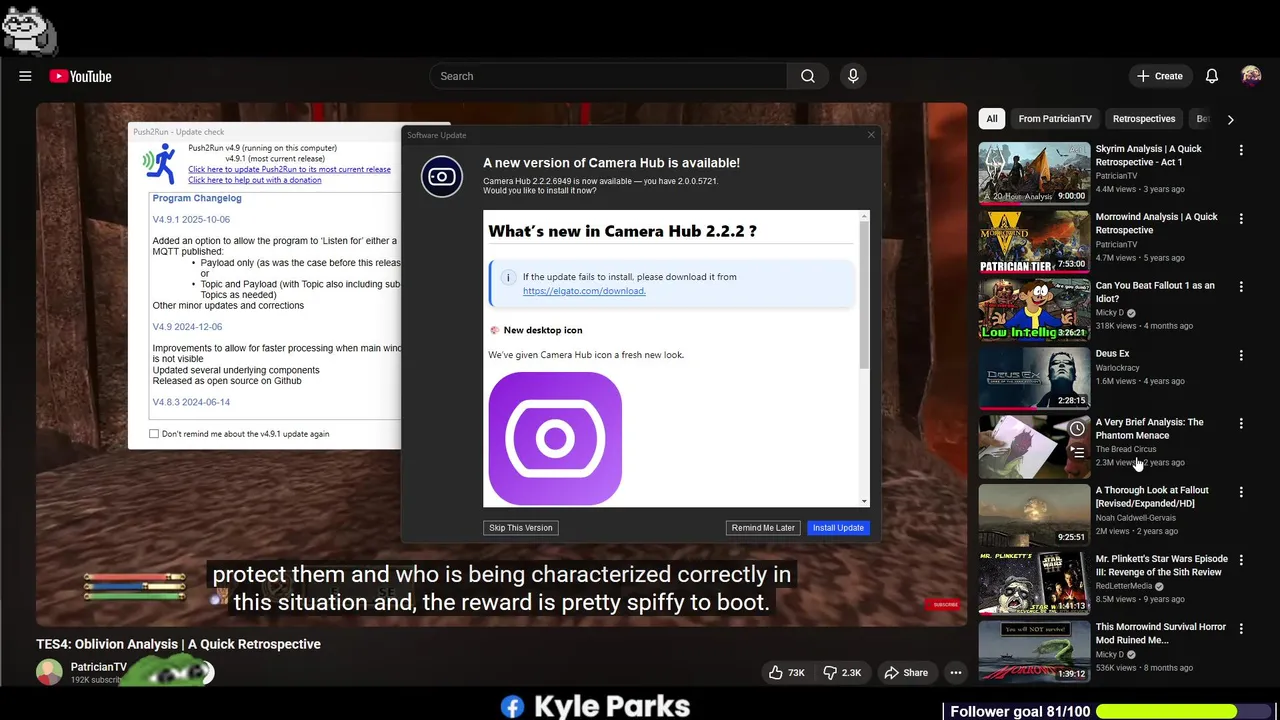
Task: Open options for Morrowind Survival Horror Mod video
Action: tap(1241, 628)
